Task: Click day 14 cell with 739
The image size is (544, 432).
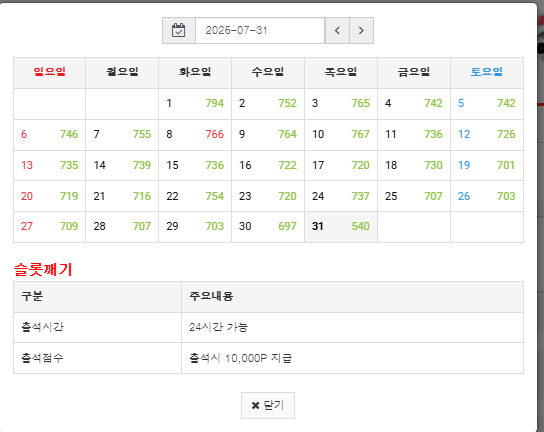Action: (122, 166)
